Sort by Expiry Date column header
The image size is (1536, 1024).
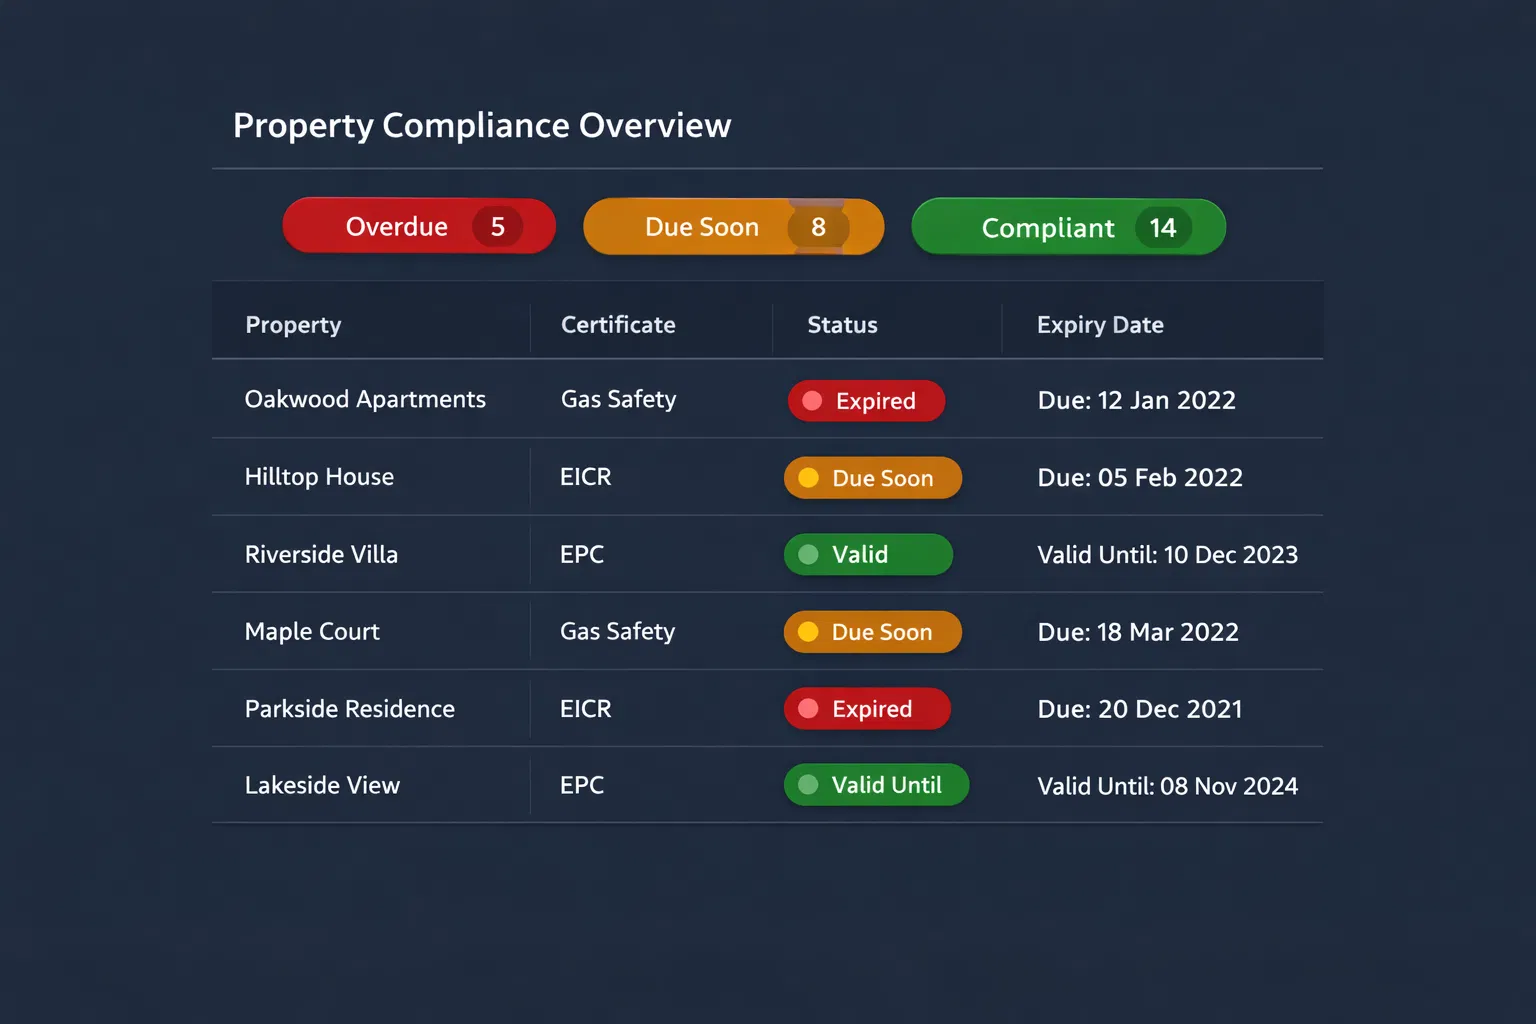1100,325
